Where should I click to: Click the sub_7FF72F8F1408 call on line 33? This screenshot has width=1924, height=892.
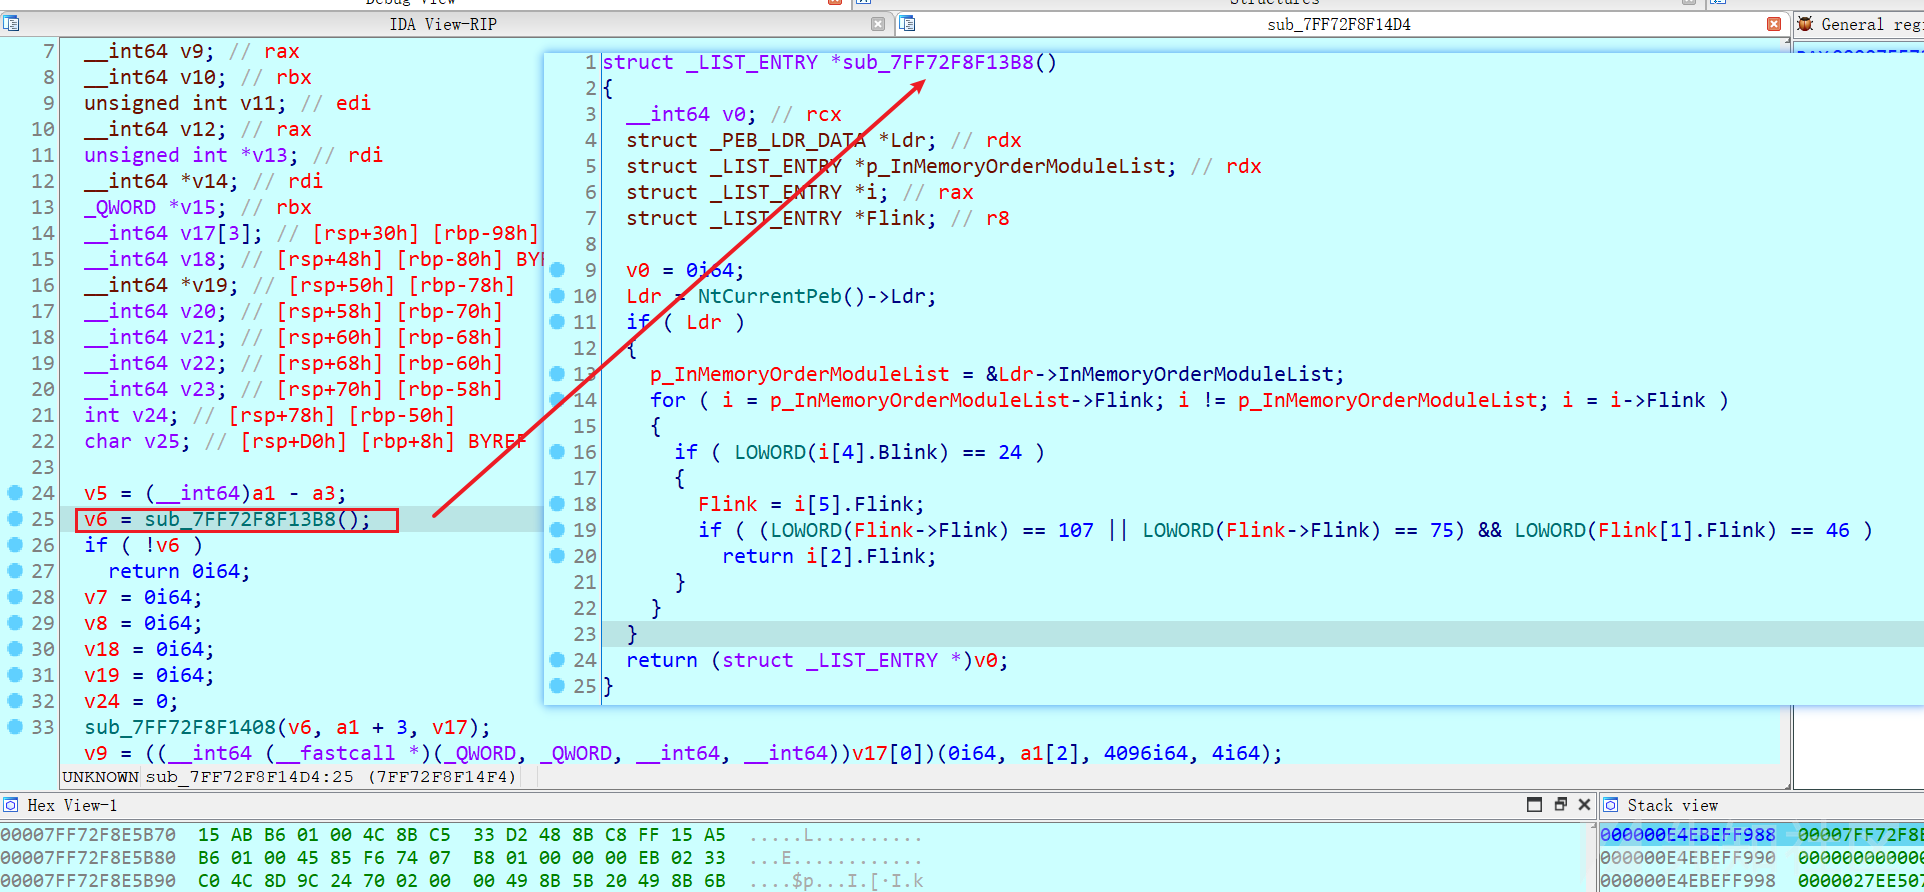180,727
